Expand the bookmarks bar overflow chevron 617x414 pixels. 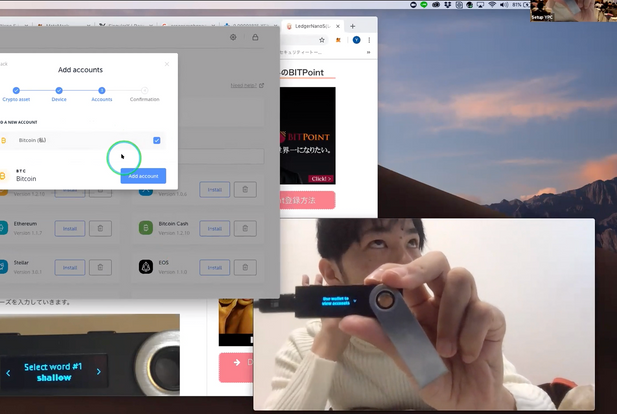[369, 52]
